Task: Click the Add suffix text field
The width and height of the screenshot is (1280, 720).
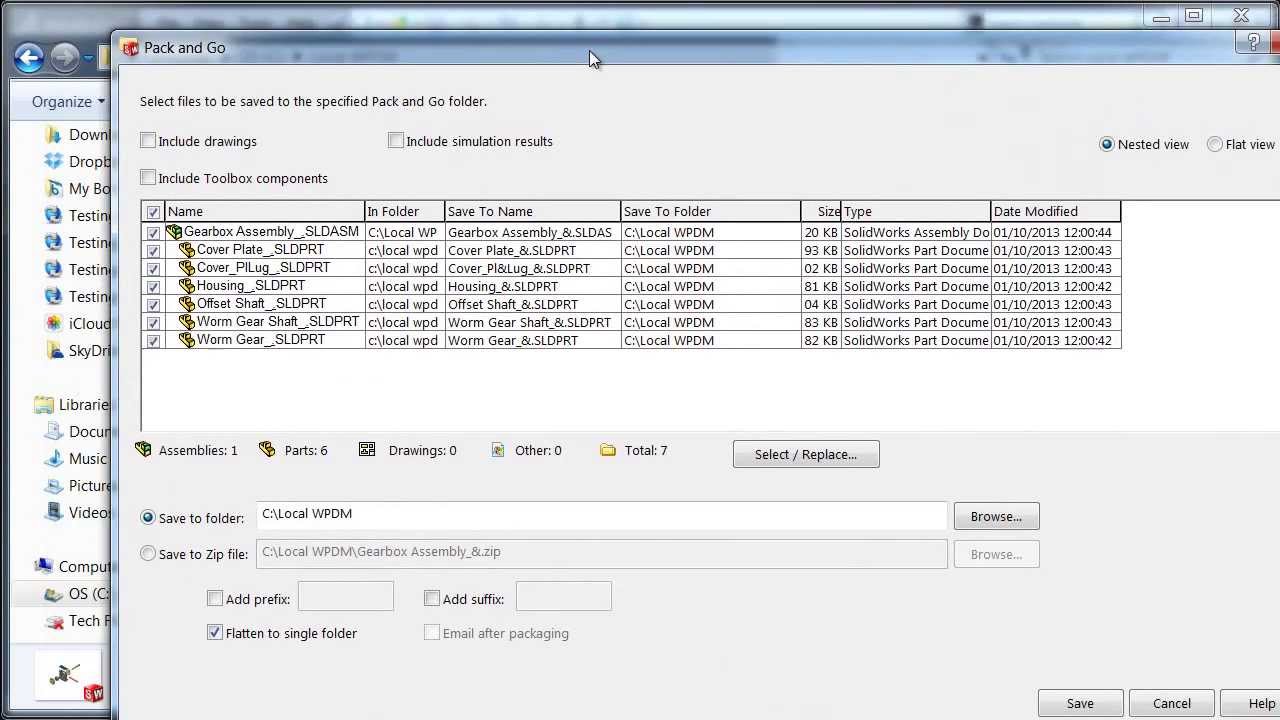Action: [x=564, y=597]
